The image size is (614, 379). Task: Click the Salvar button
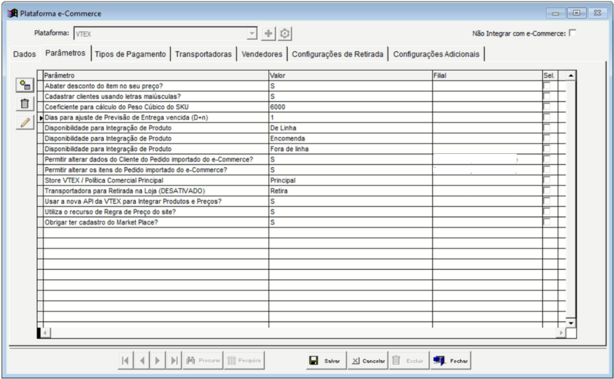(326, 360)
